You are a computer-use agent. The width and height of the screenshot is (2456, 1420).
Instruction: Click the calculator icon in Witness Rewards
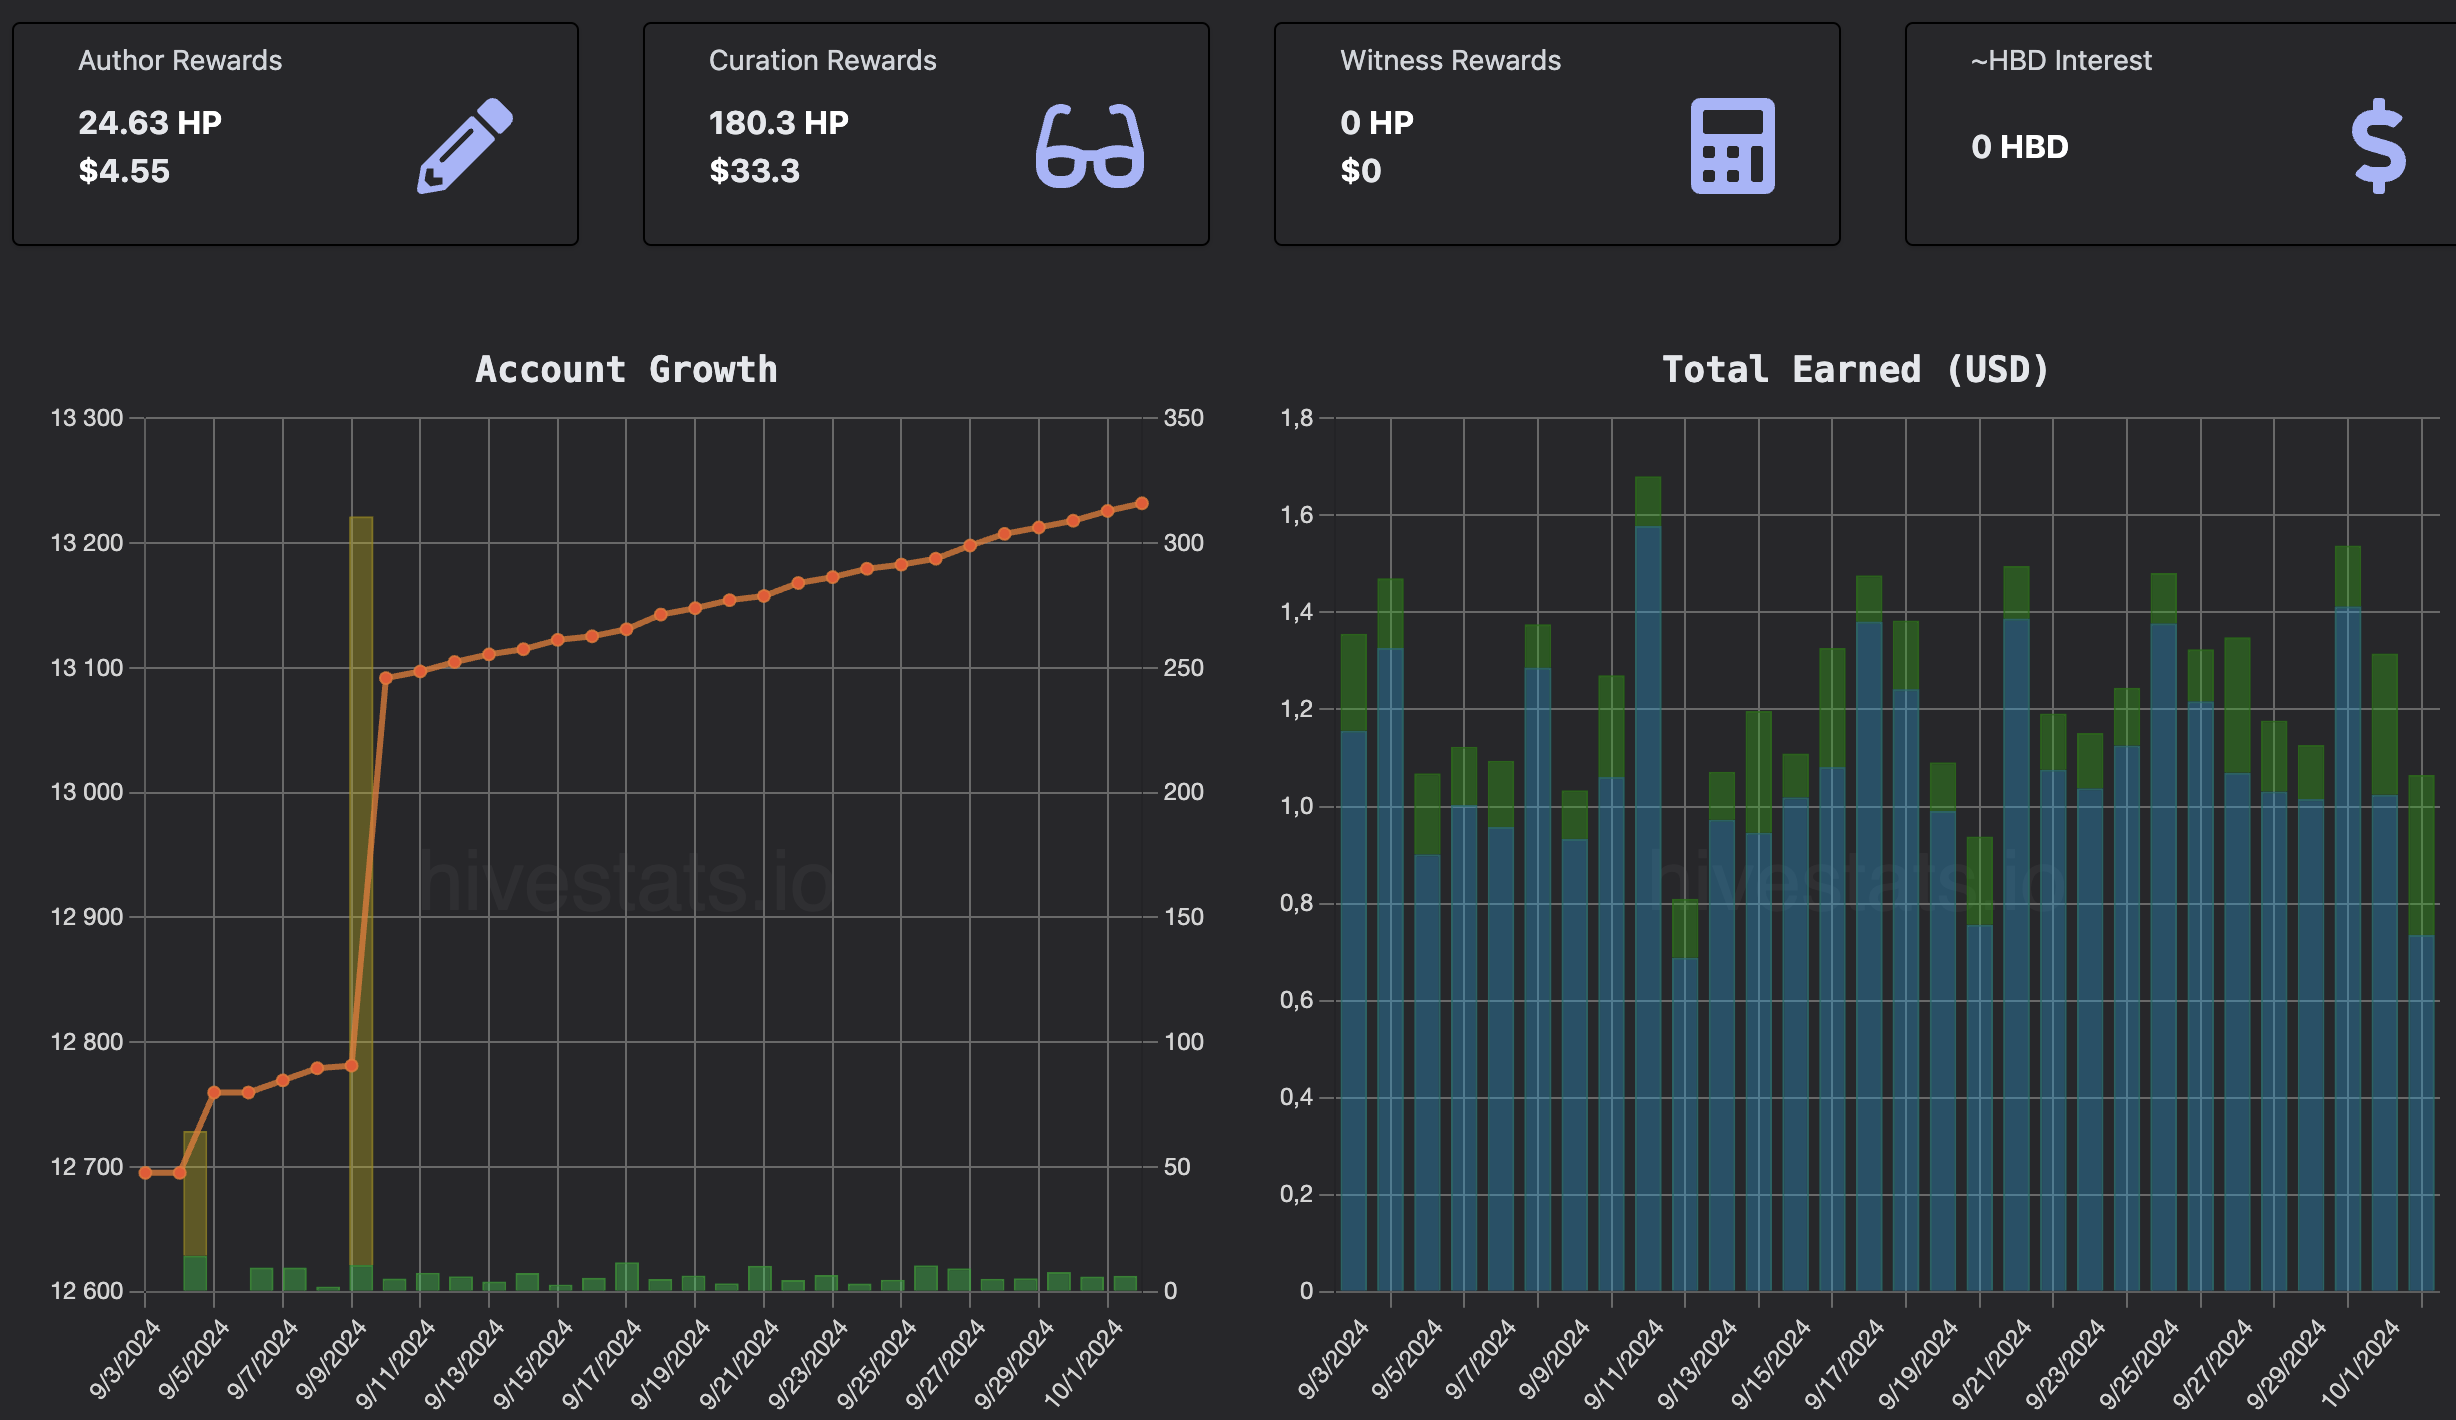1732,146
